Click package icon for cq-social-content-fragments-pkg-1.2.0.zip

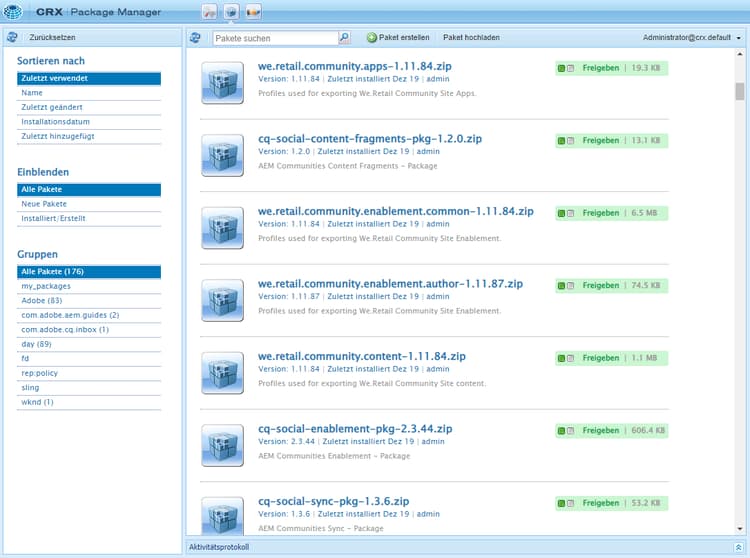(222, 155)
